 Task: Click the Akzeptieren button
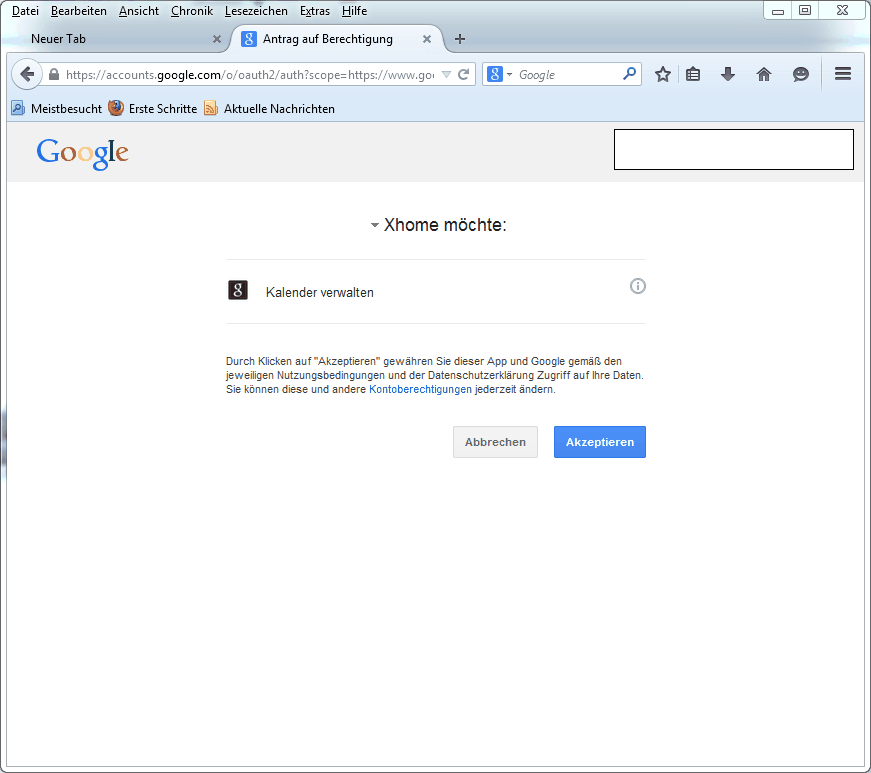coord(600,442)
